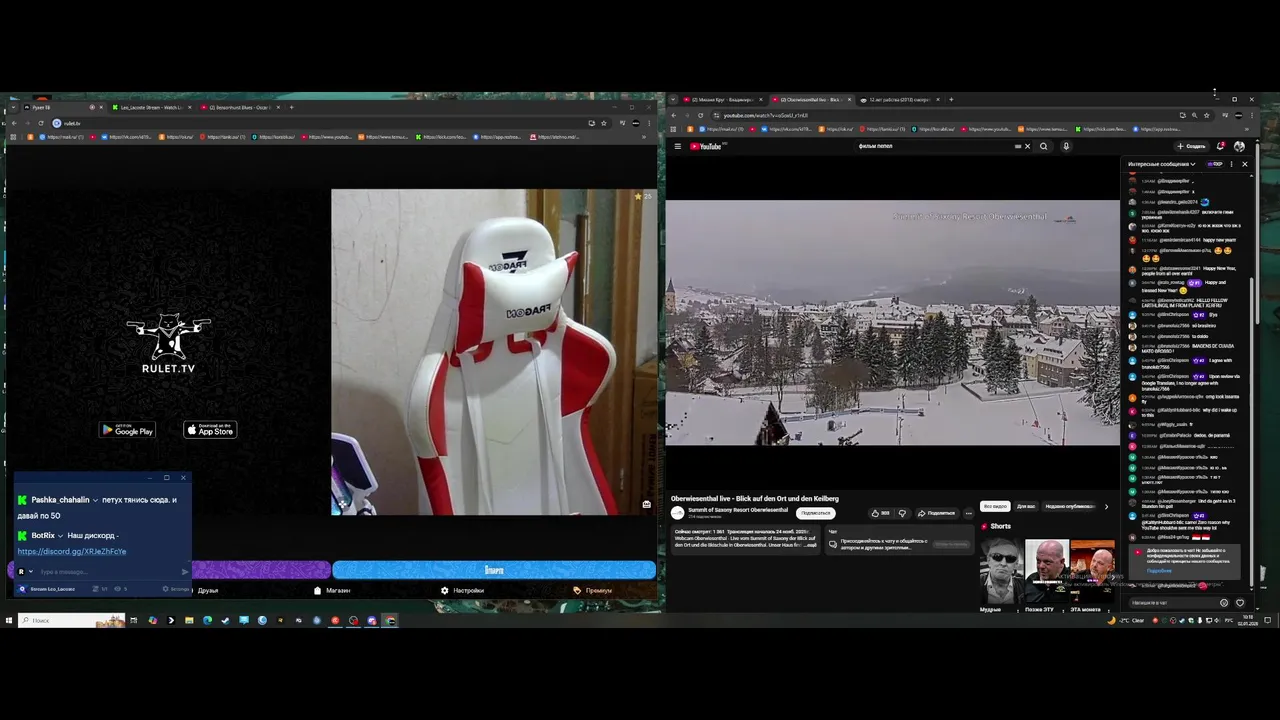Open YouTube hamburger guide menu

pos(677,146)
